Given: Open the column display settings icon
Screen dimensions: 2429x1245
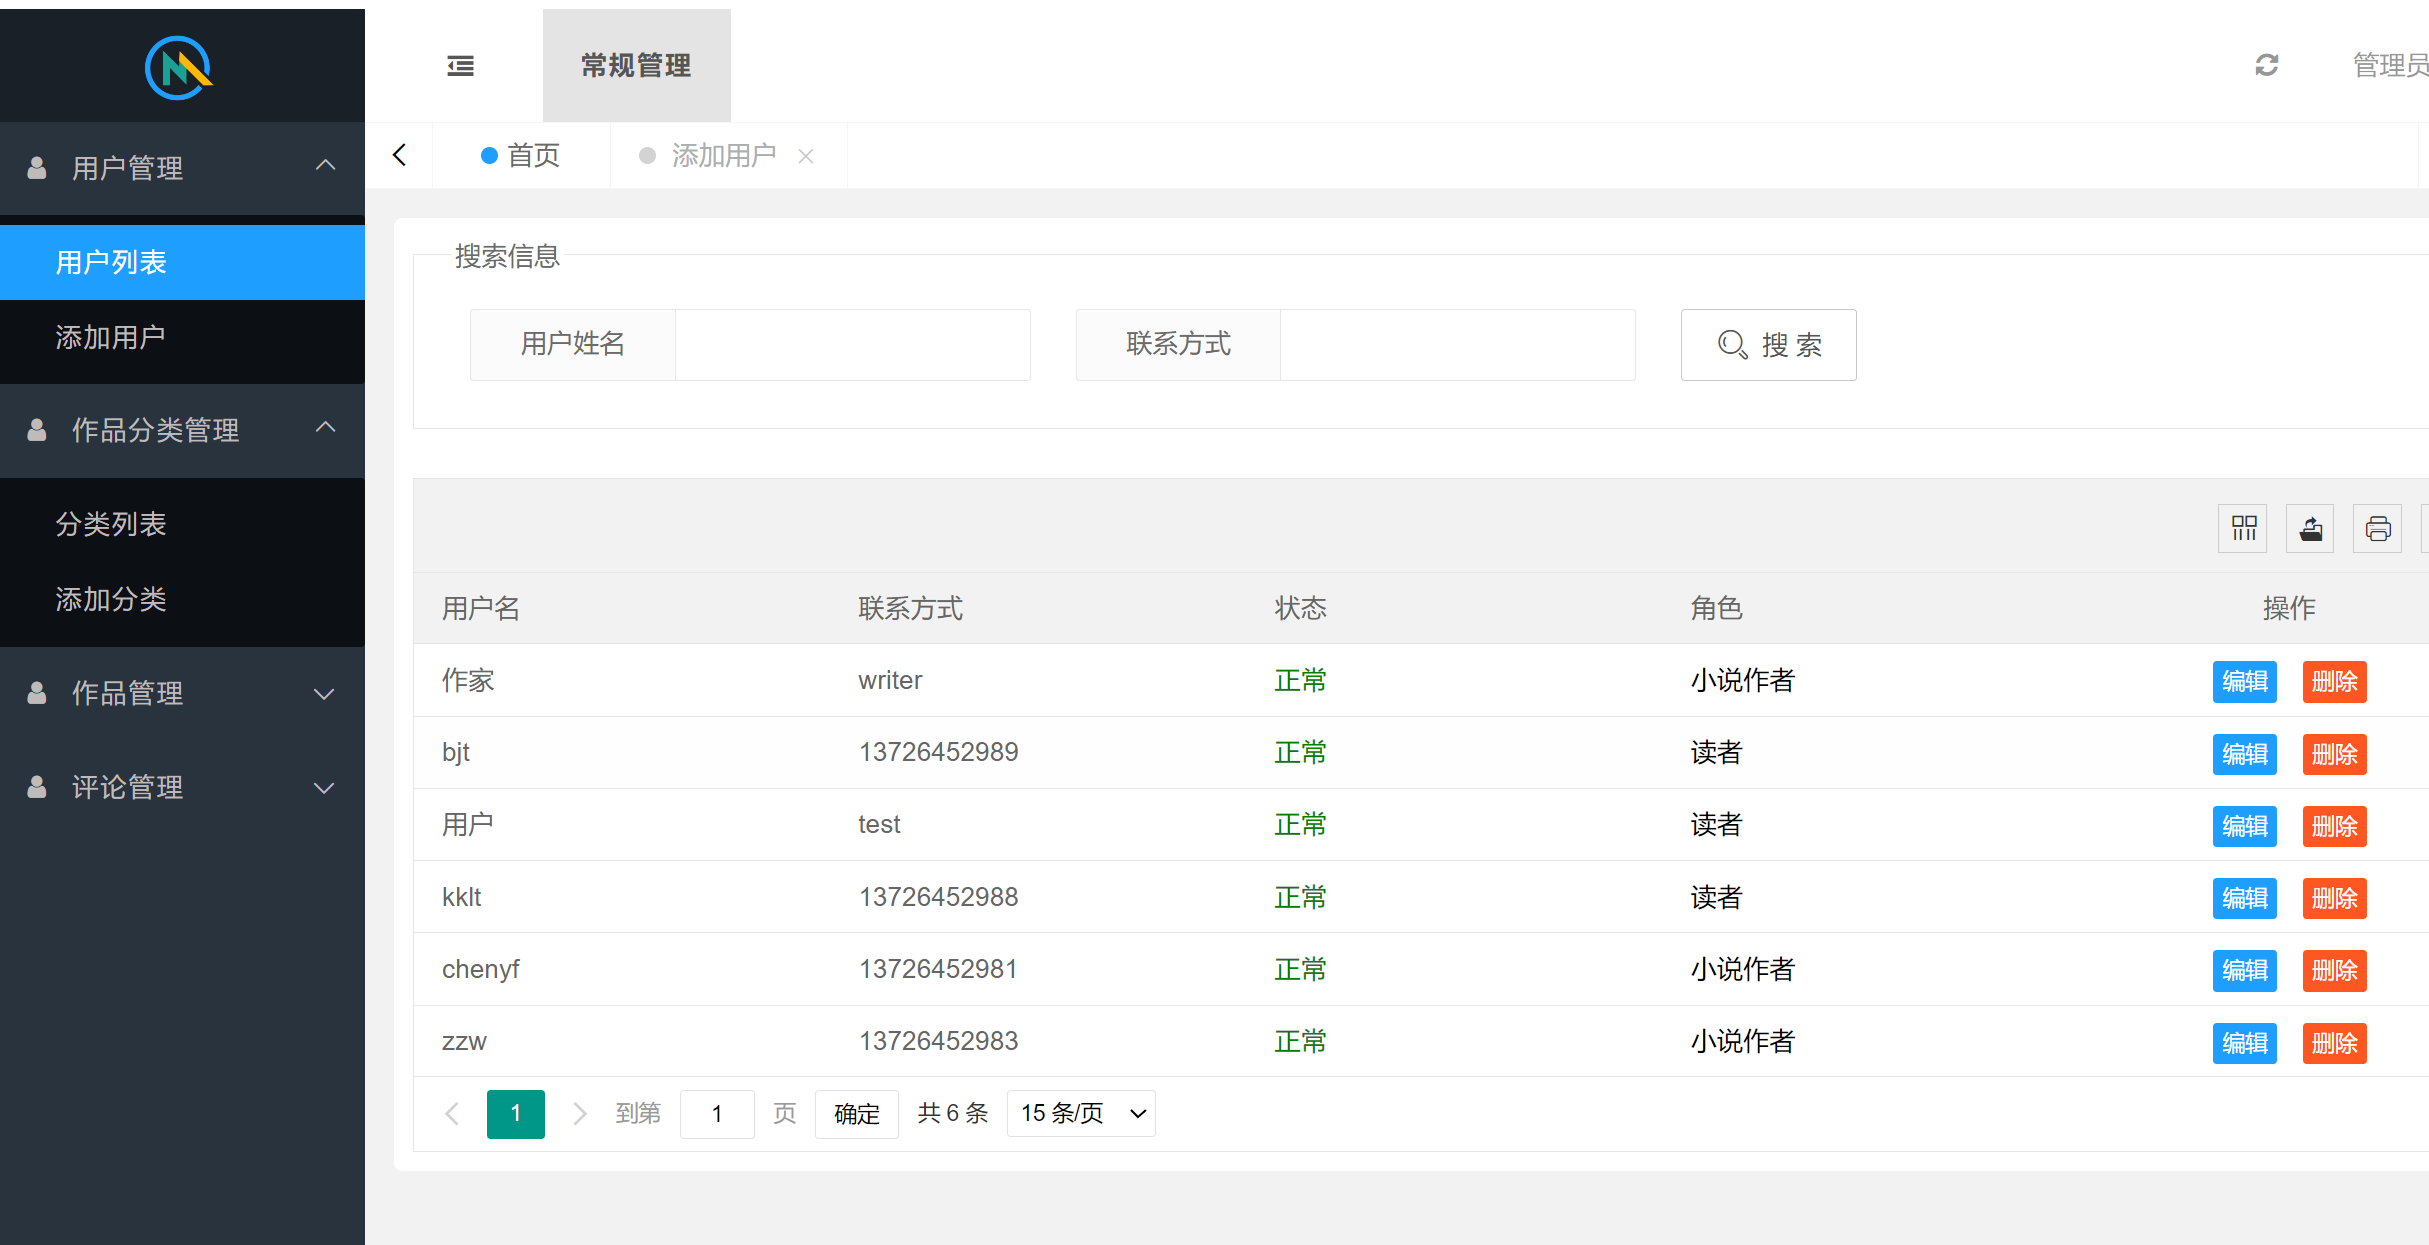Looking at the screenshot, I should (x=2243, y=528).
